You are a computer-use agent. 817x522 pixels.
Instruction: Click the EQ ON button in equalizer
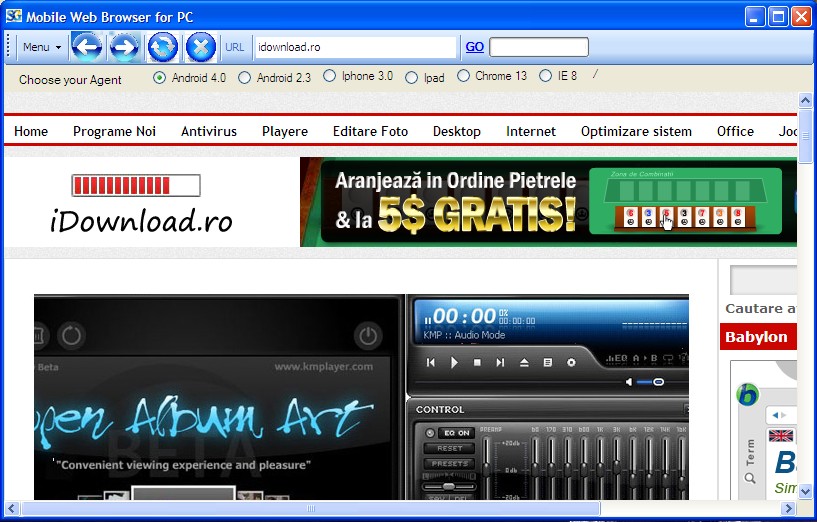coord(456,433)
